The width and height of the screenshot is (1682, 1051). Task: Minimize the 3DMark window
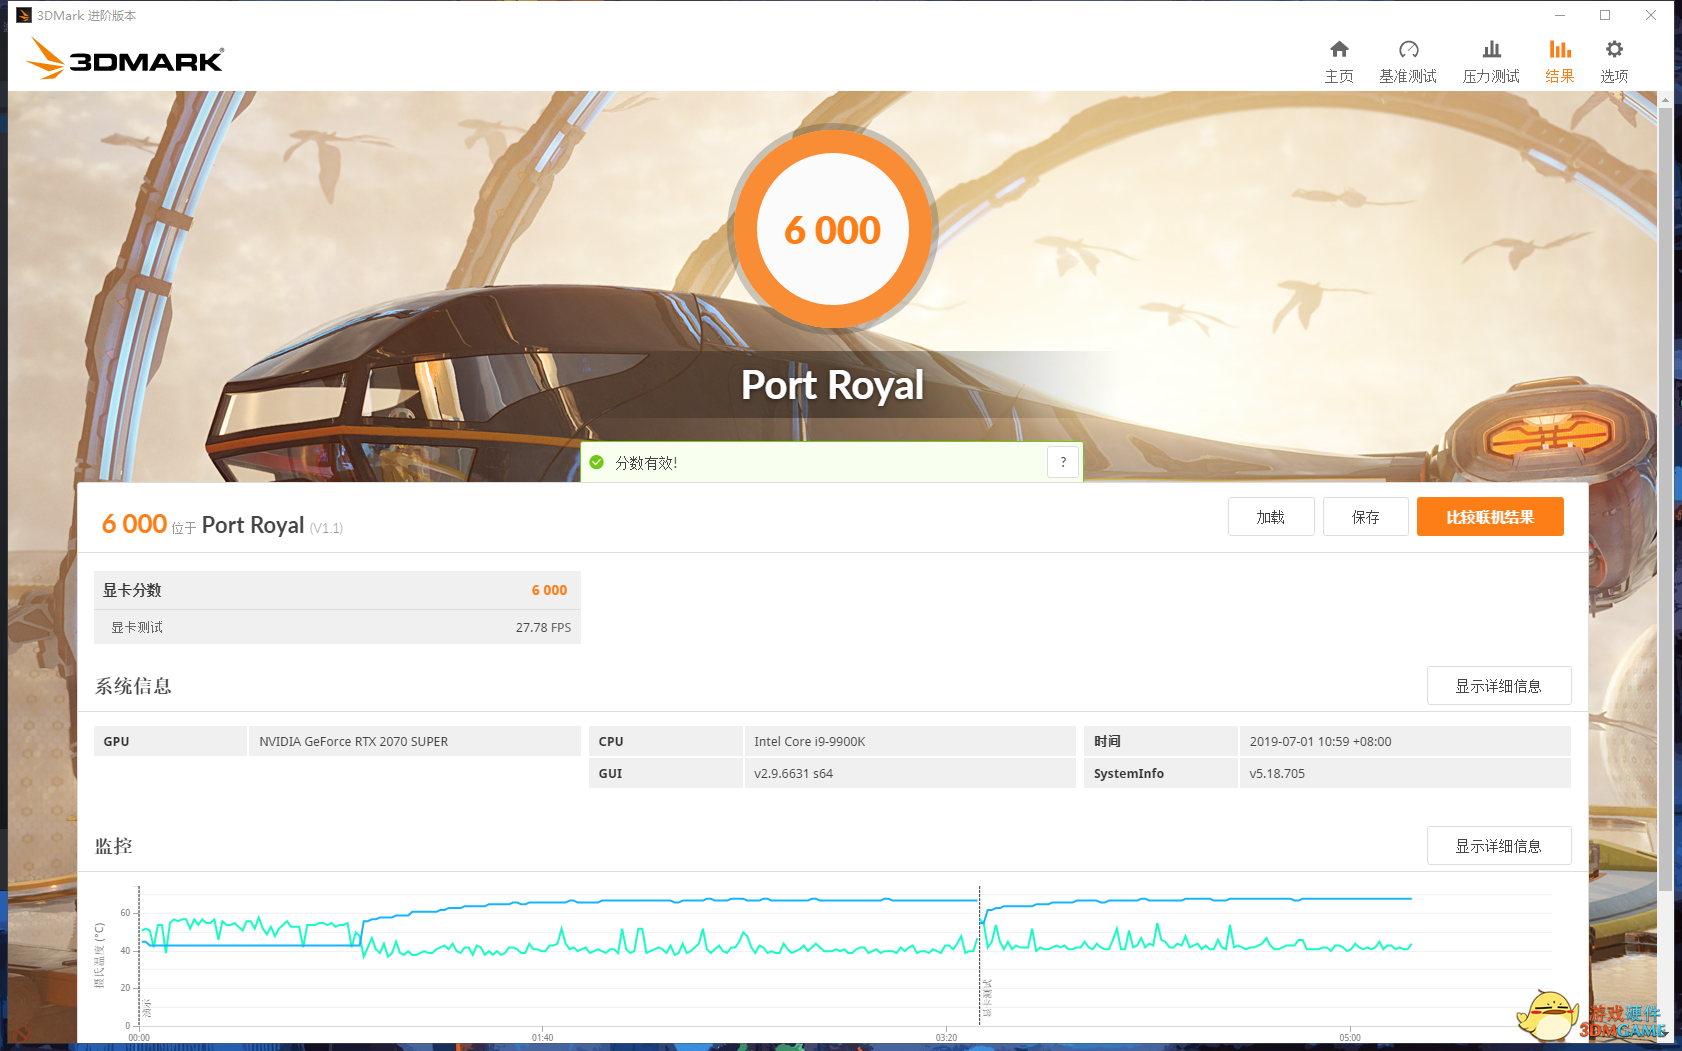point(1560,15)
